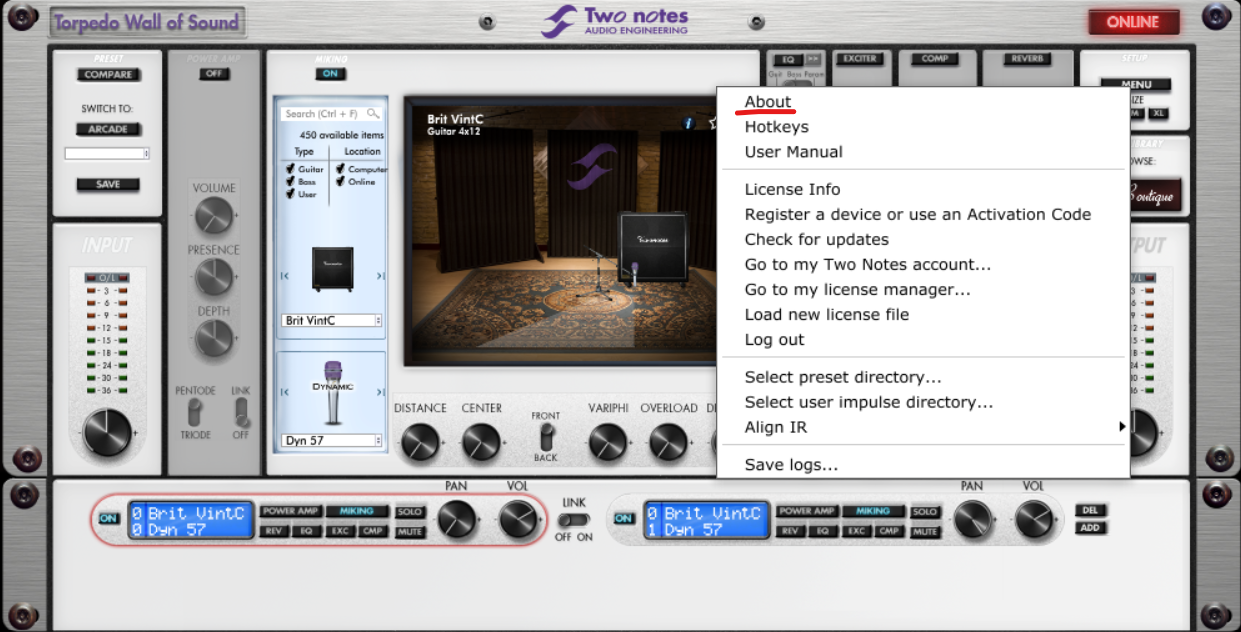Toggle the ON button of the first channel
The height and width of the screenshot is (632, 1241).
pyautogui.click(x=108, y=518)
